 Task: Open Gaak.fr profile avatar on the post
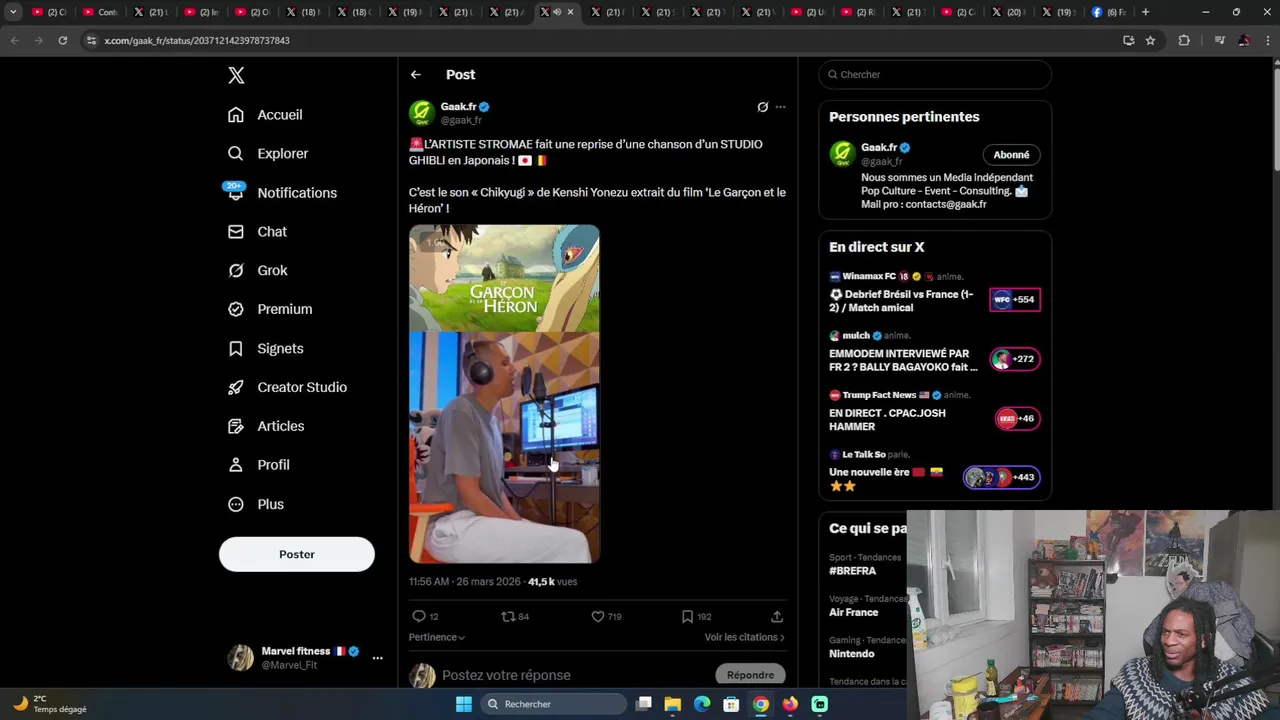click(x=421, y=113)
